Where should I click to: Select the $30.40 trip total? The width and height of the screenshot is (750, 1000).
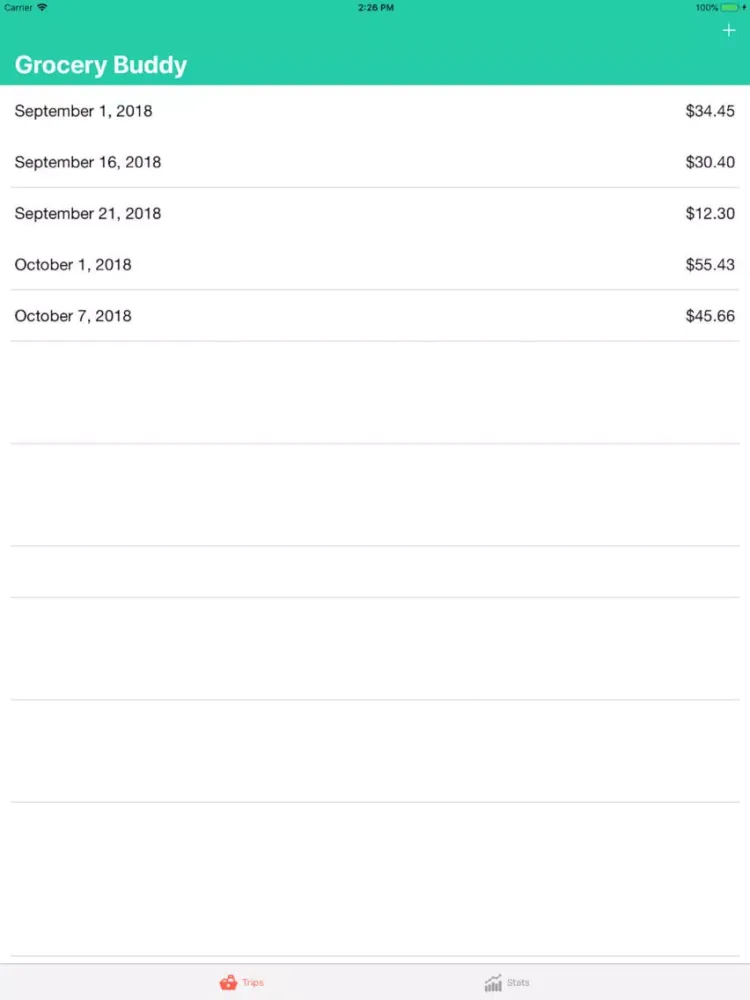coord(710,162)
